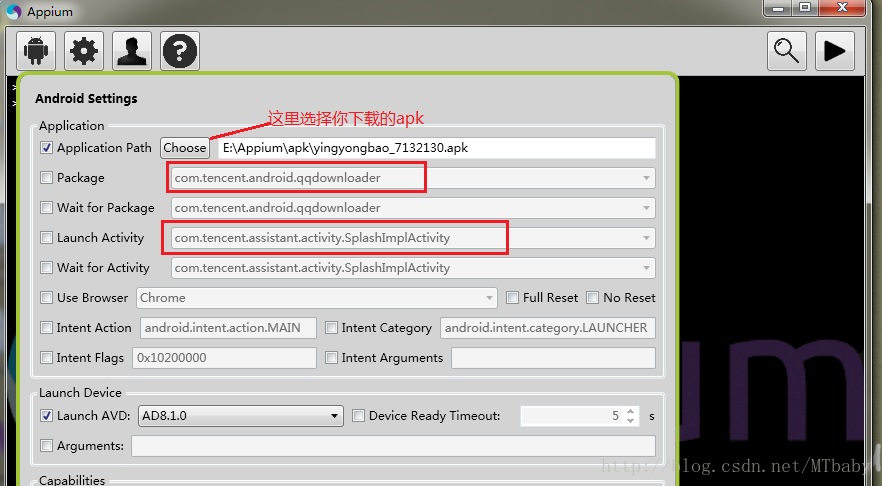Click the Launch Device group label
Image resolution: width=882 pixels, height=486 pixels.
pos(80,393)
